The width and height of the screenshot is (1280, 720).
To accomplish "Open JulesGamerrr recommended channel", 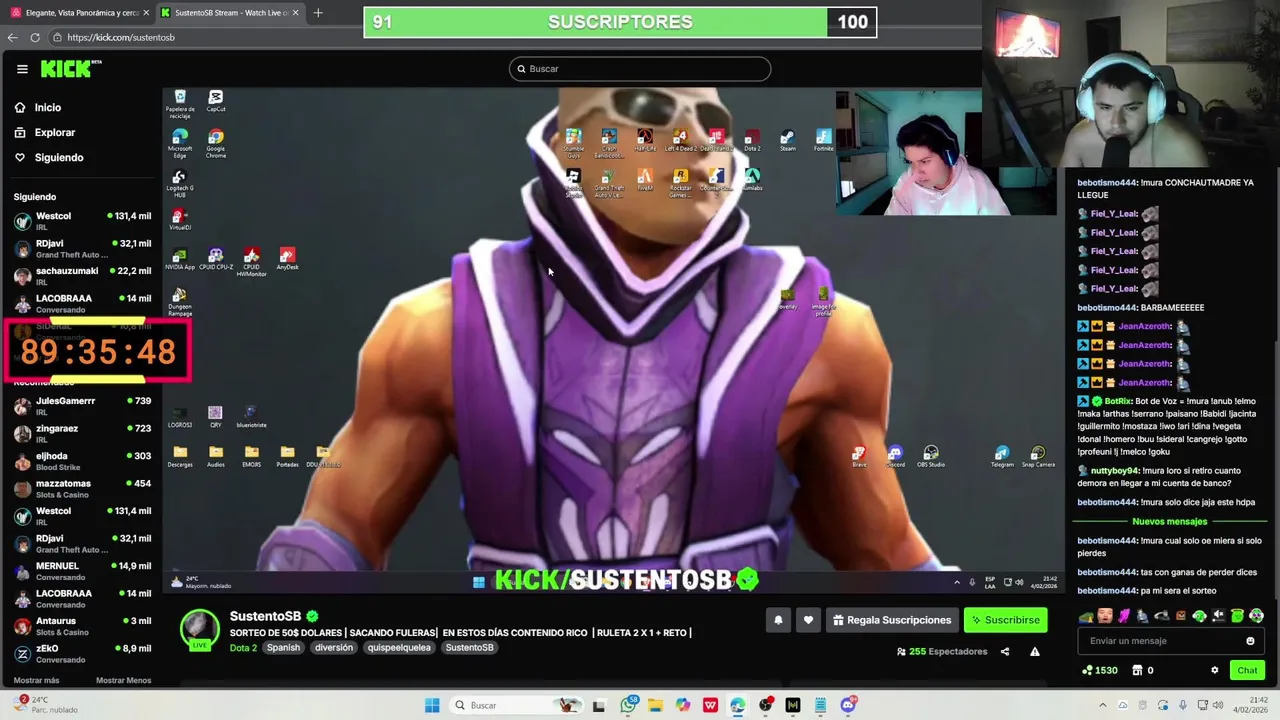I will click(82, 406).
